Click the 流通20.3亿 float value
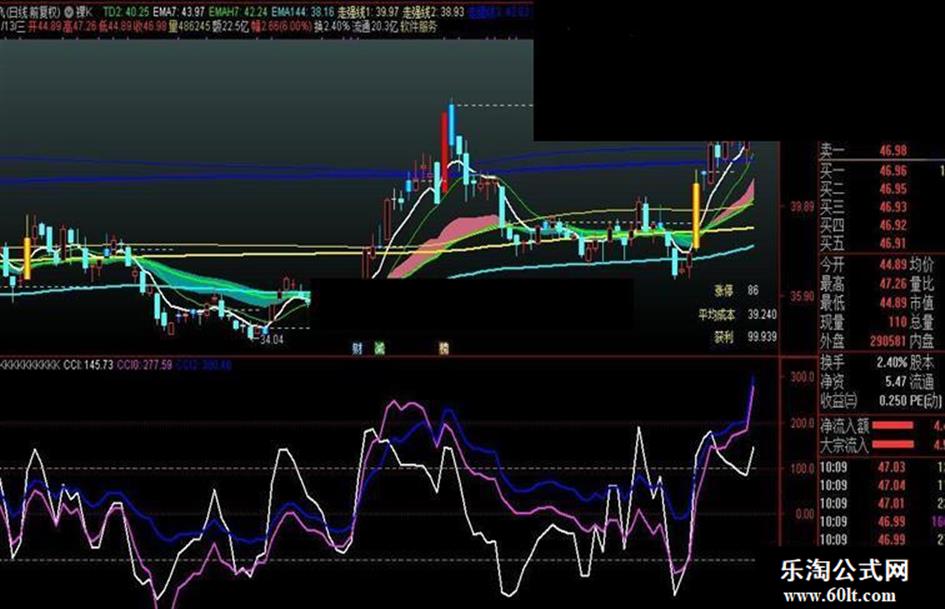945x609 pixels. pyautogui.click(x=374, y=27)
